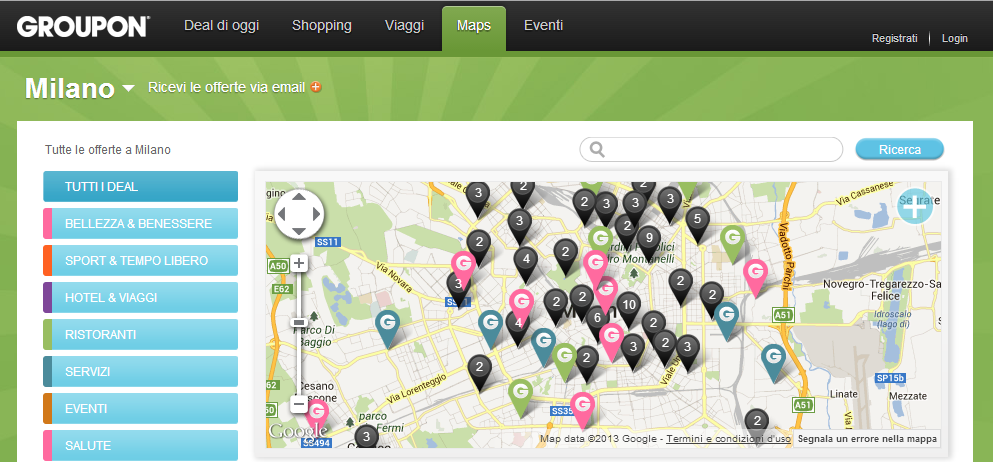Click the search magnifier icon
The image size is (993, 462).
pyautogui.click(x=597, y=149)
